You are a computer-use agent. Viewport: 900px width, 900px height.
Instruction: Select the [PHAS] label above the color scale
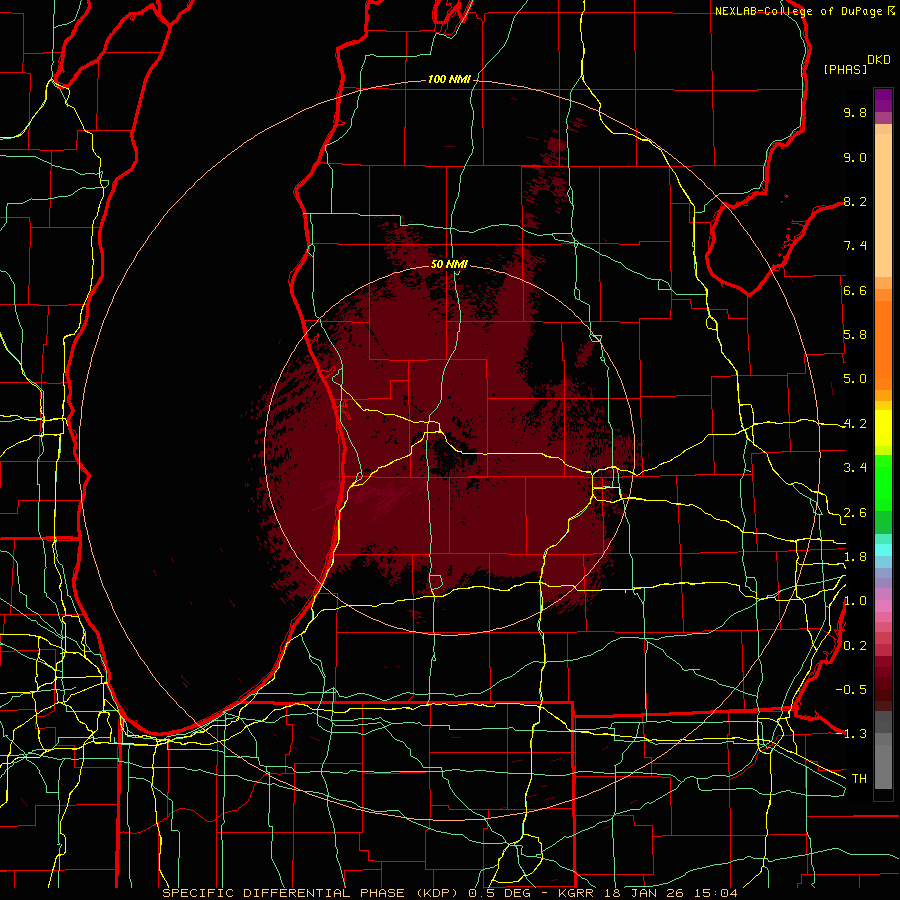(845, 69)
